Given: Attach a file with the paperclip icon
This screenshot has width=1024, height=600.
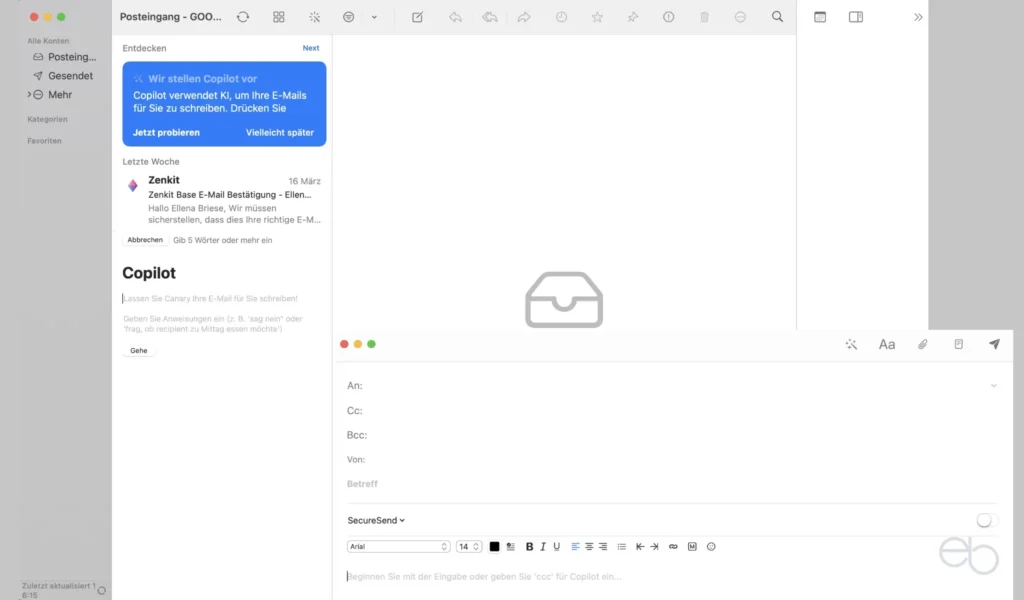Looking at the screenshot, I should coord(923,344).
